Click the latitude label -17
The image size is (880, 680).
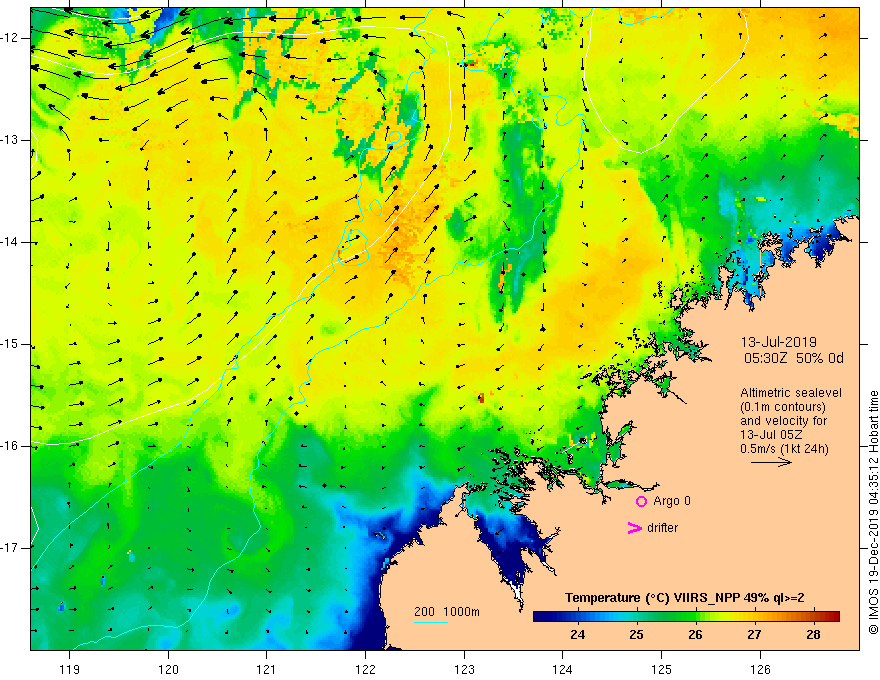(x=10, y=548)
